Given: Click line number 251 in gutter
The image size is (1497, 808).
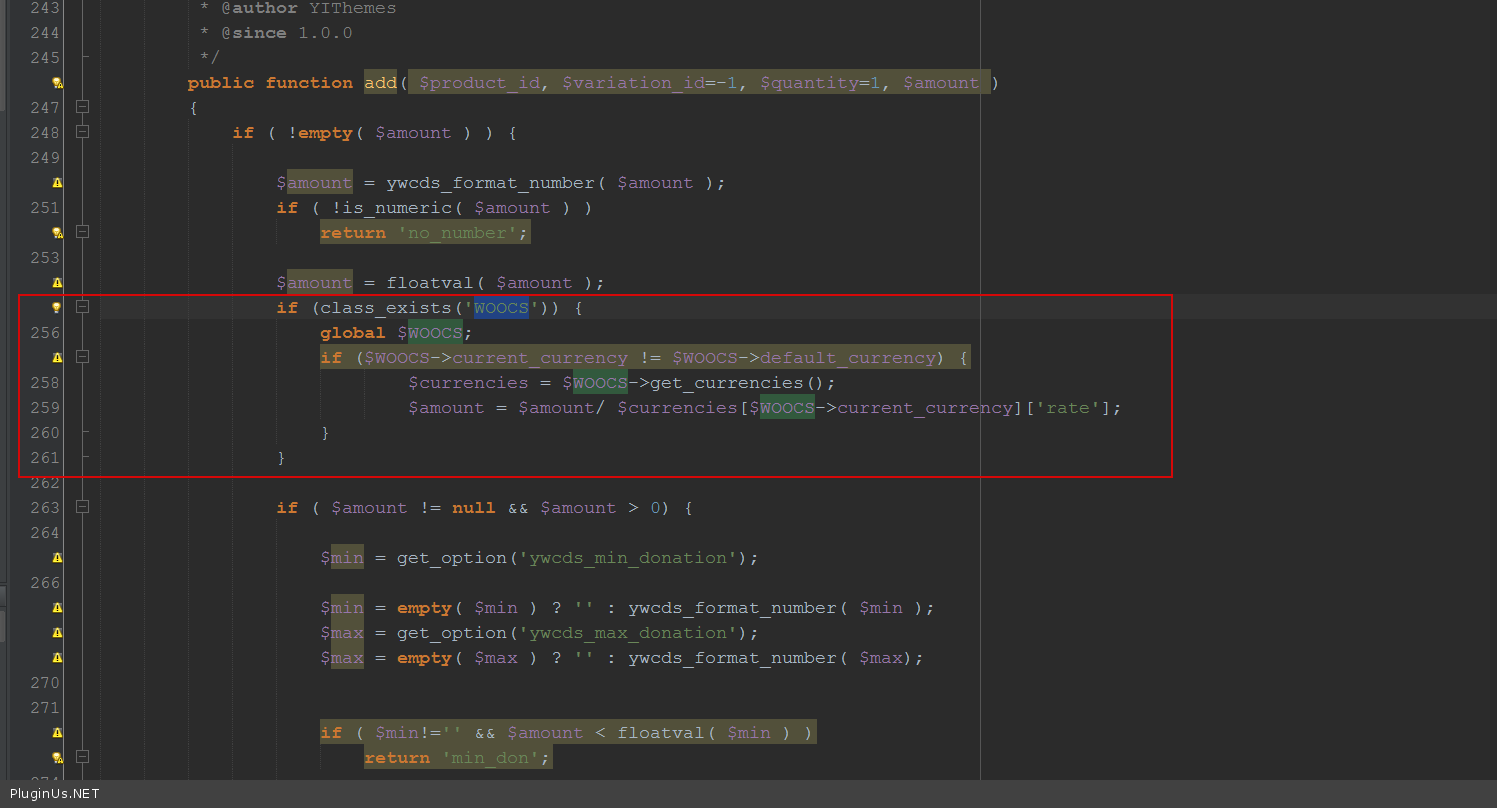Looking at the screenshot, I should coord(45,208).
